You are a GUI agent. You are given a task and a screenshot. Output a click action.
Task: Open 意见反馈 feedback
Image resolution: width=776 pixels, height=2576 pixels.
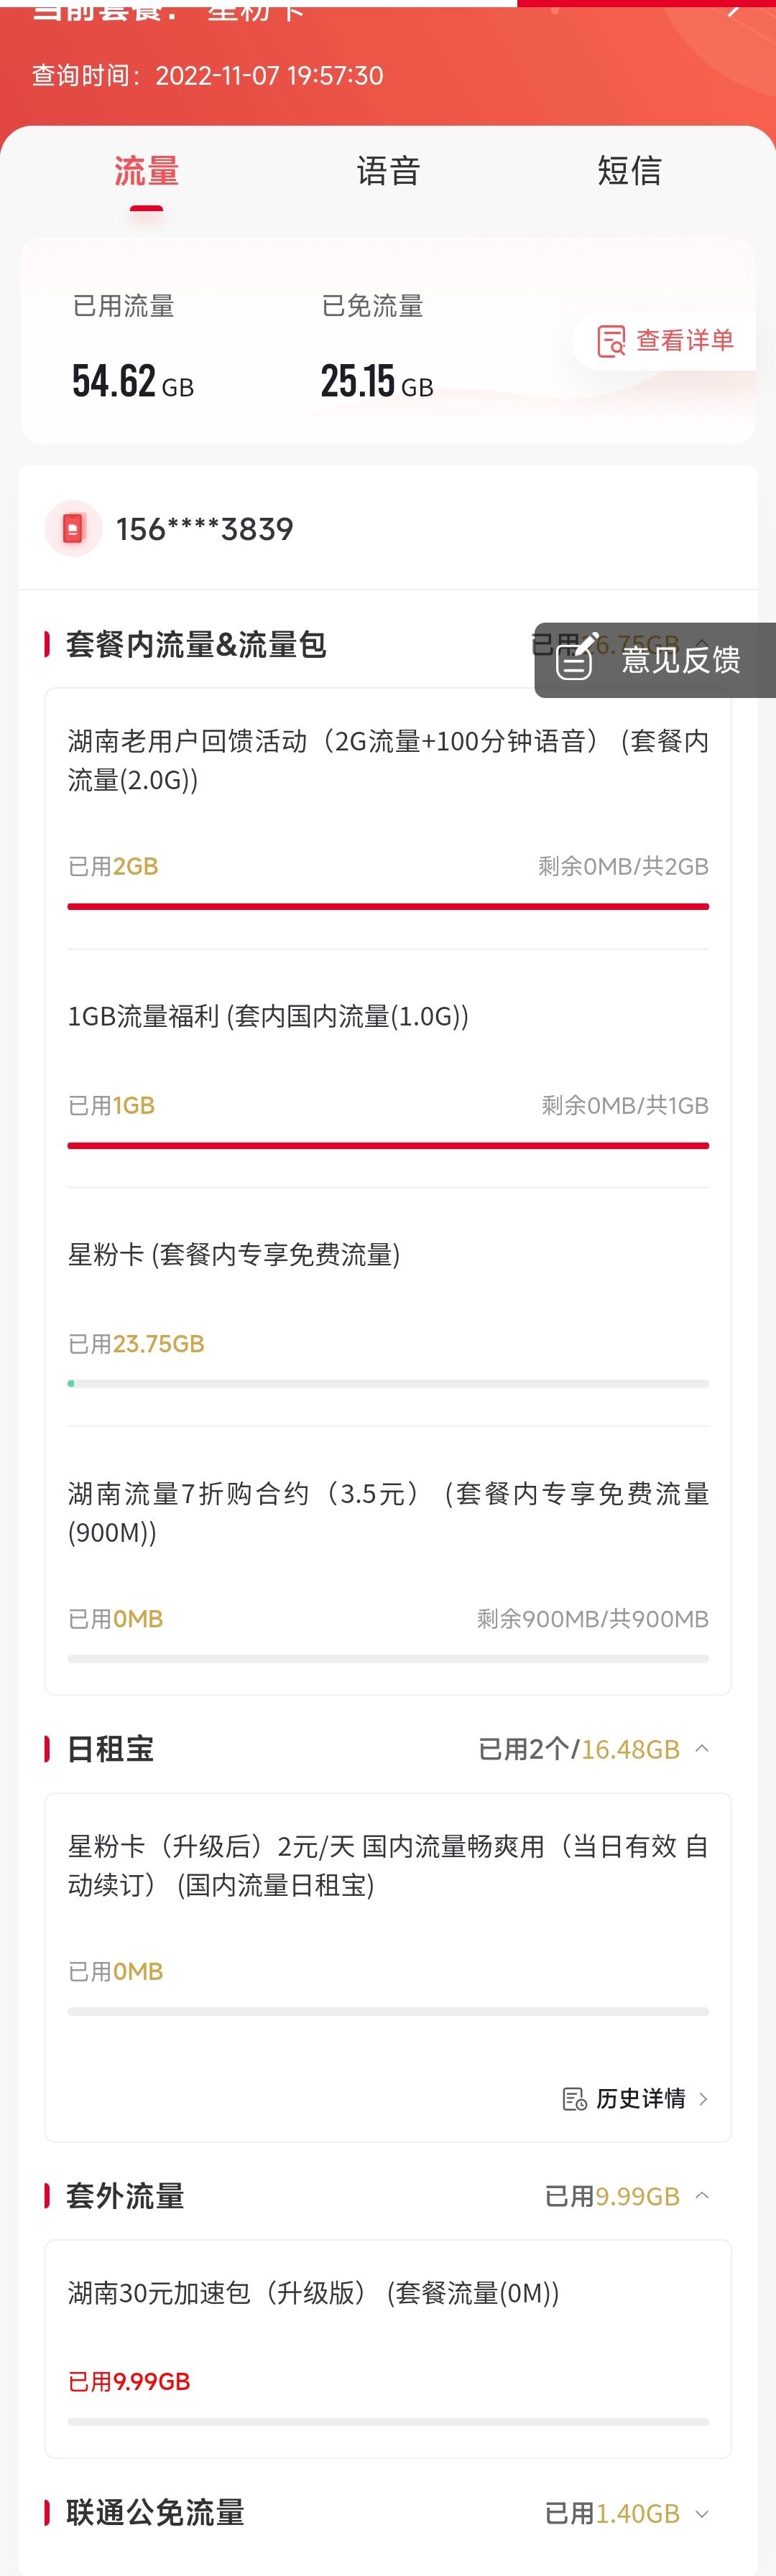tap(680, 660)
